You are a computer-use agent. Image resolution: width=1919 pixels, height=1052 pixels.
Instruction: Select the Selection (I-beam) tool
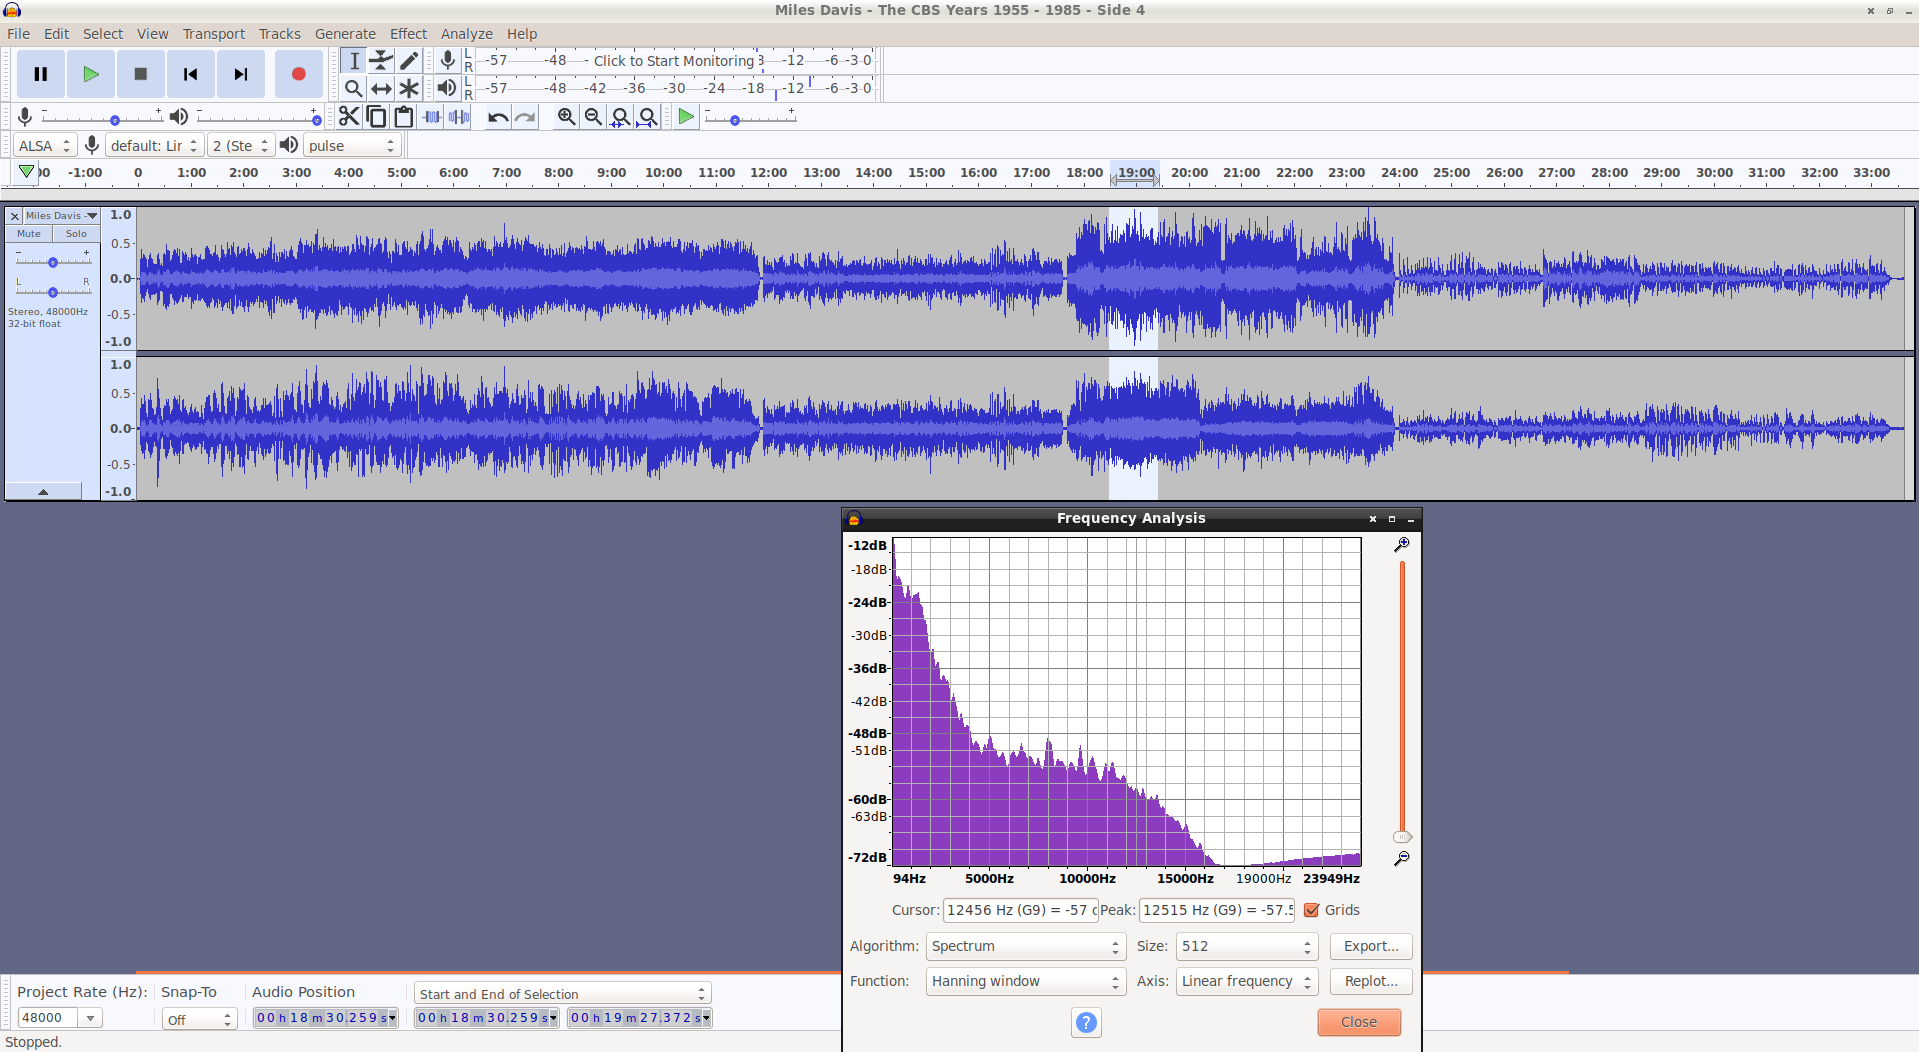click(x=354, y=61)
